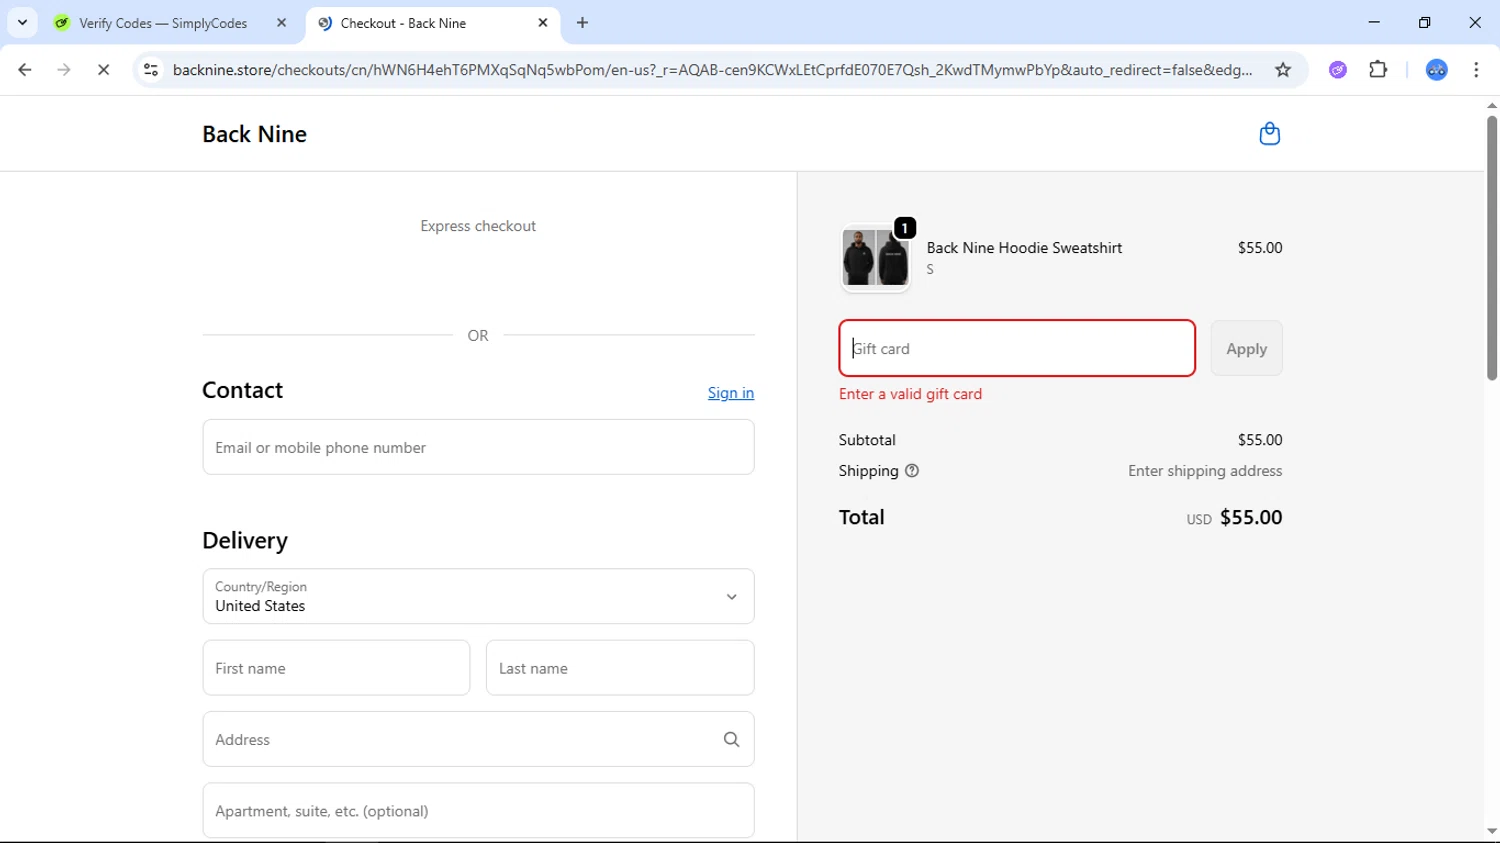Click the Delivery heading
The image size is (1500, 843).
click(x=245, y=540)
